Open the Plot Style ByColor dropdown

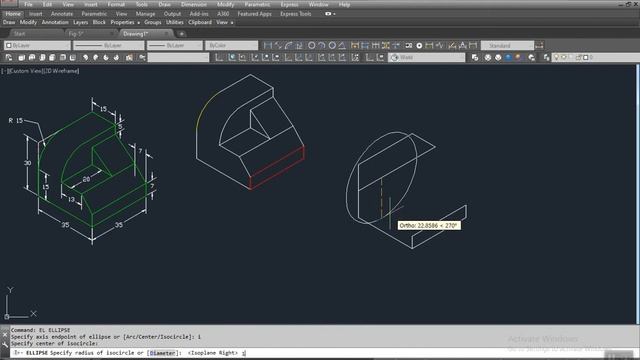(231, 45)
